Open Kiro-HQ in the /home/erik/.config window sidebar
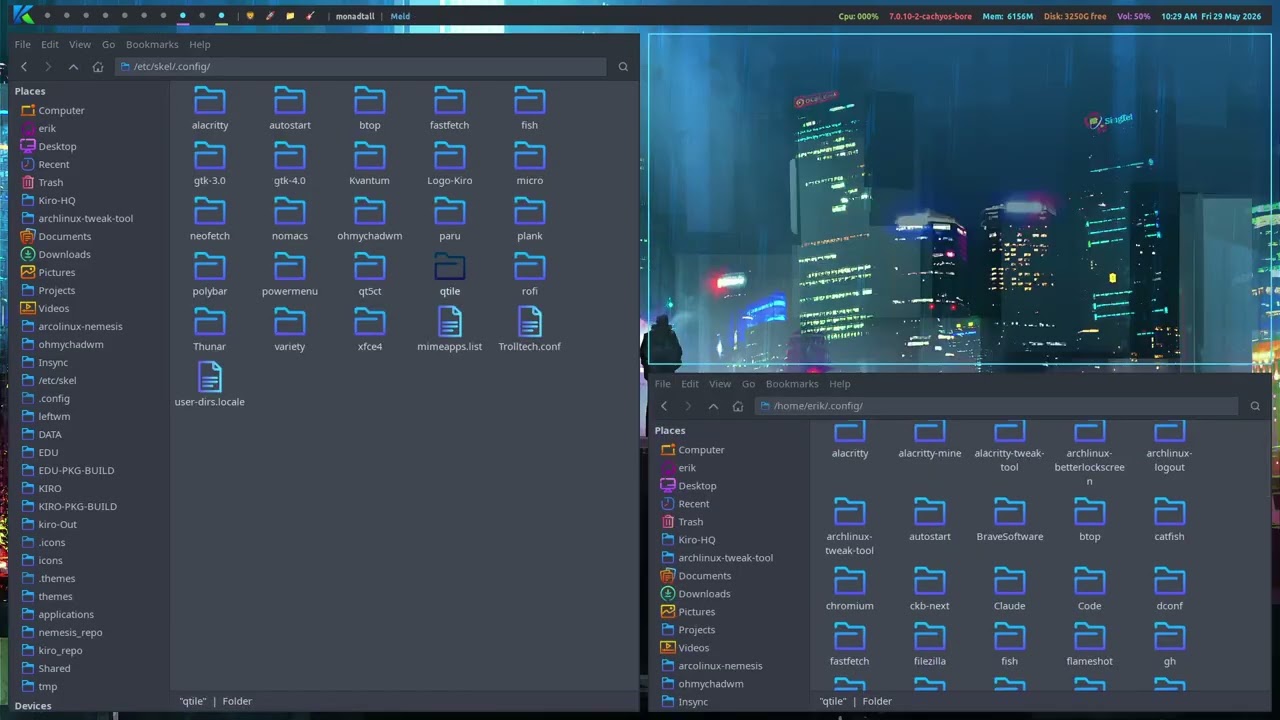Viewport: 1280px width, 720px height. [x=697, y=540]
